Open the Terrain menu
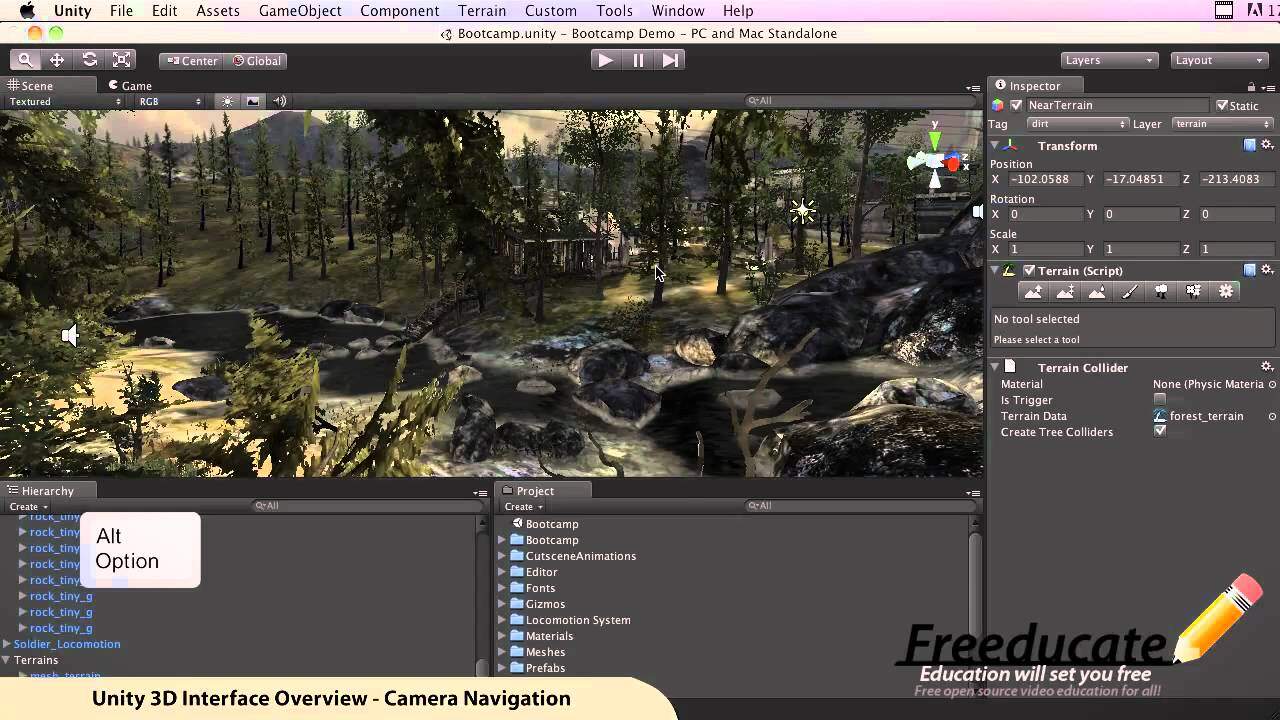Viewport: 1280px width, 720px height. [x=482, y=10]
